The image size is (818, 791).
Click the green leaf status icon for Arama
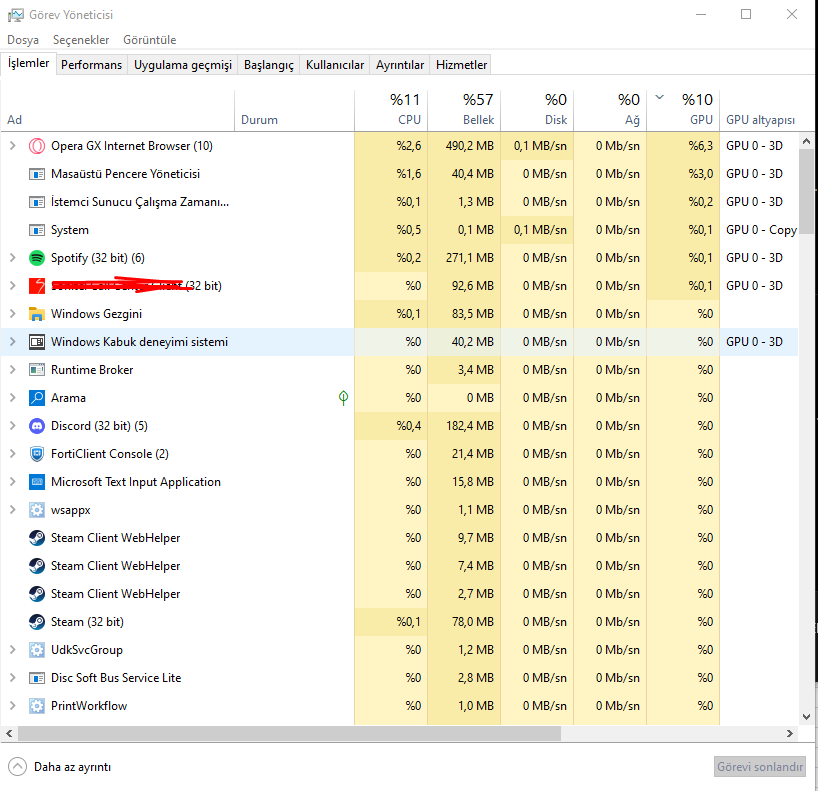coord(343,398)
